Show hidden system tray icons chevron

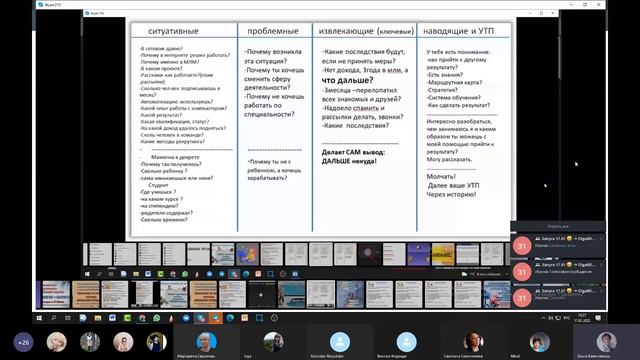(x=543, y=318)
